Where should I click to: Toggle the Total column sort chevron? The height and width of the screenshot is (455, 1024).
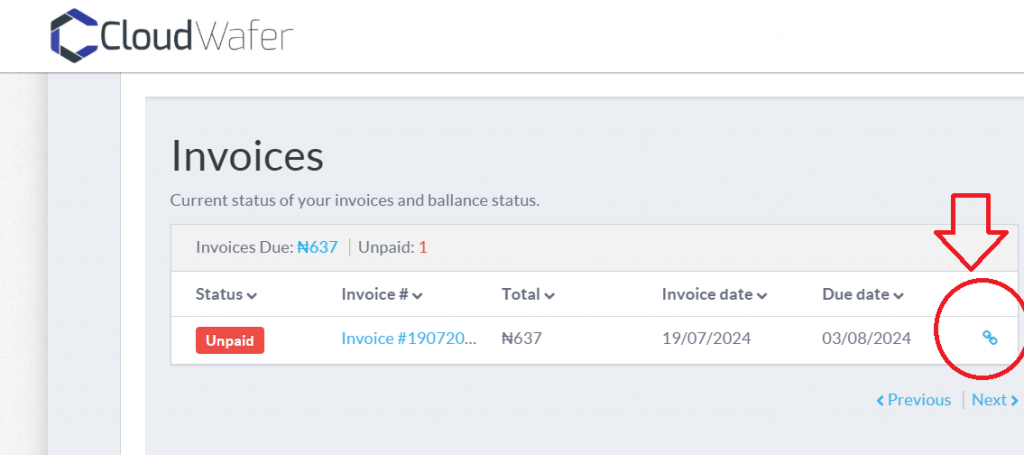pyautogui.click(x=549, y=296)
